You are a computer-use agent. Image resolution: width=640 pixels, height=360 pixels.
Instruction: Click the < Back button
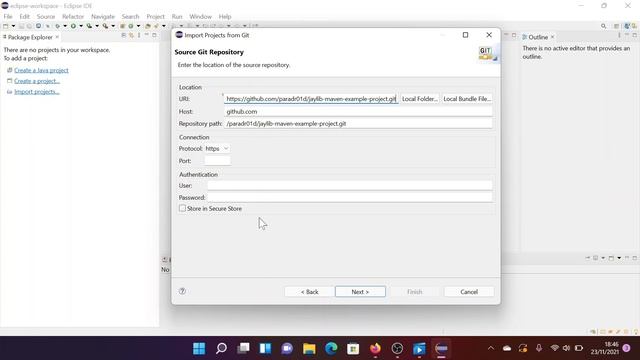point(309,292)
